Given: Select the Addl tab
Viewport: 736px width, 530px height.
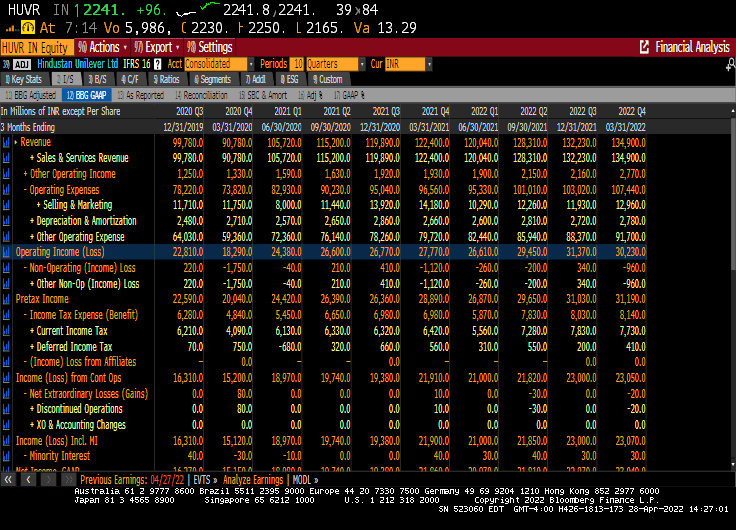Looking at the screenshot, I should (255, 79).
